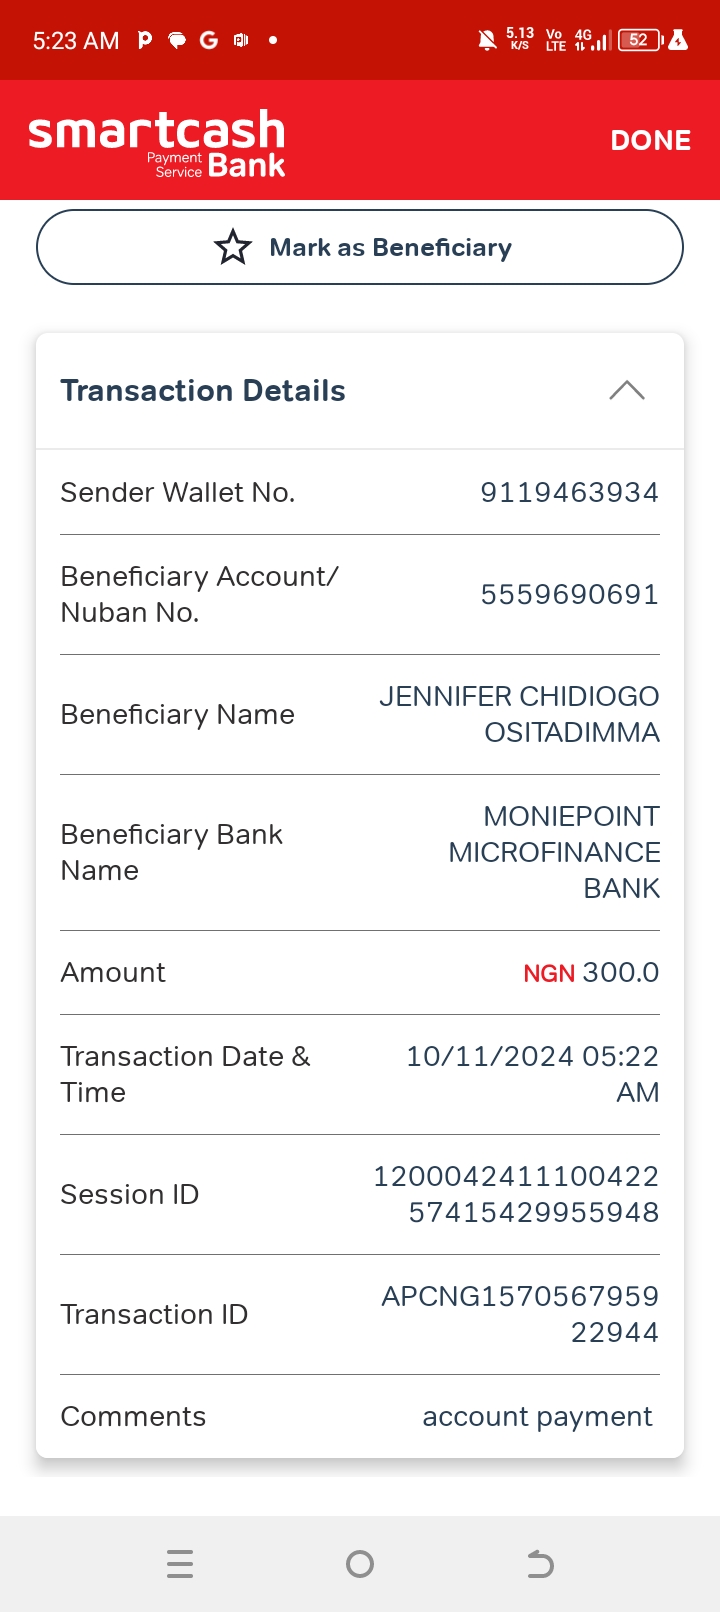Select the Sender Wallet number 9119463934
The width and height of the screenshot is (720, 1612).
(569, 492)
